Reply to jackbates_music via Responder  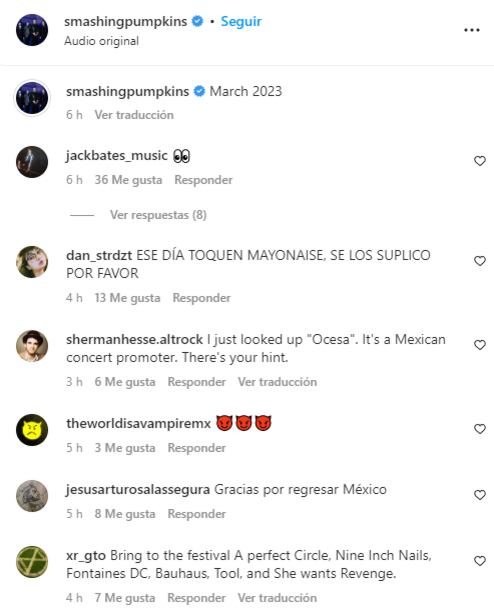[203, 180]
